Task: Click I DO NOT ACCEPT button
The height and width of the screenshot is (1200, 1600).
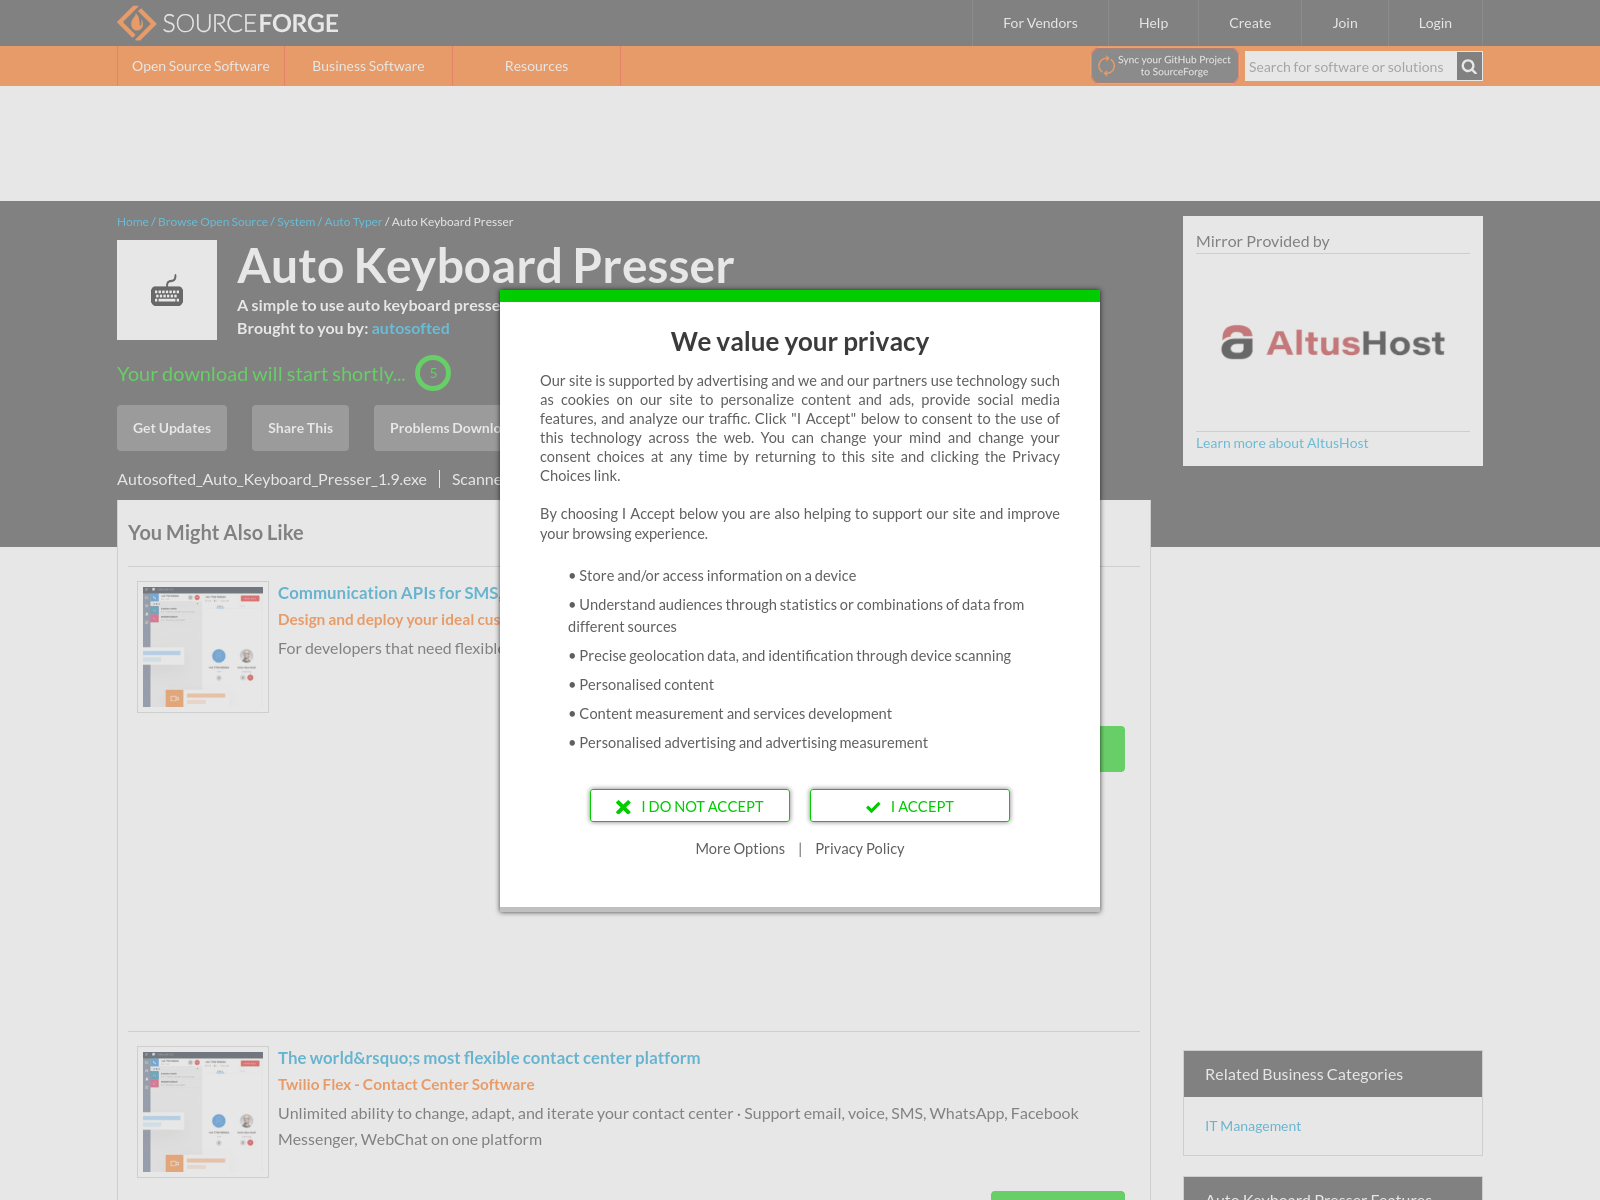Action: point(690,806)
